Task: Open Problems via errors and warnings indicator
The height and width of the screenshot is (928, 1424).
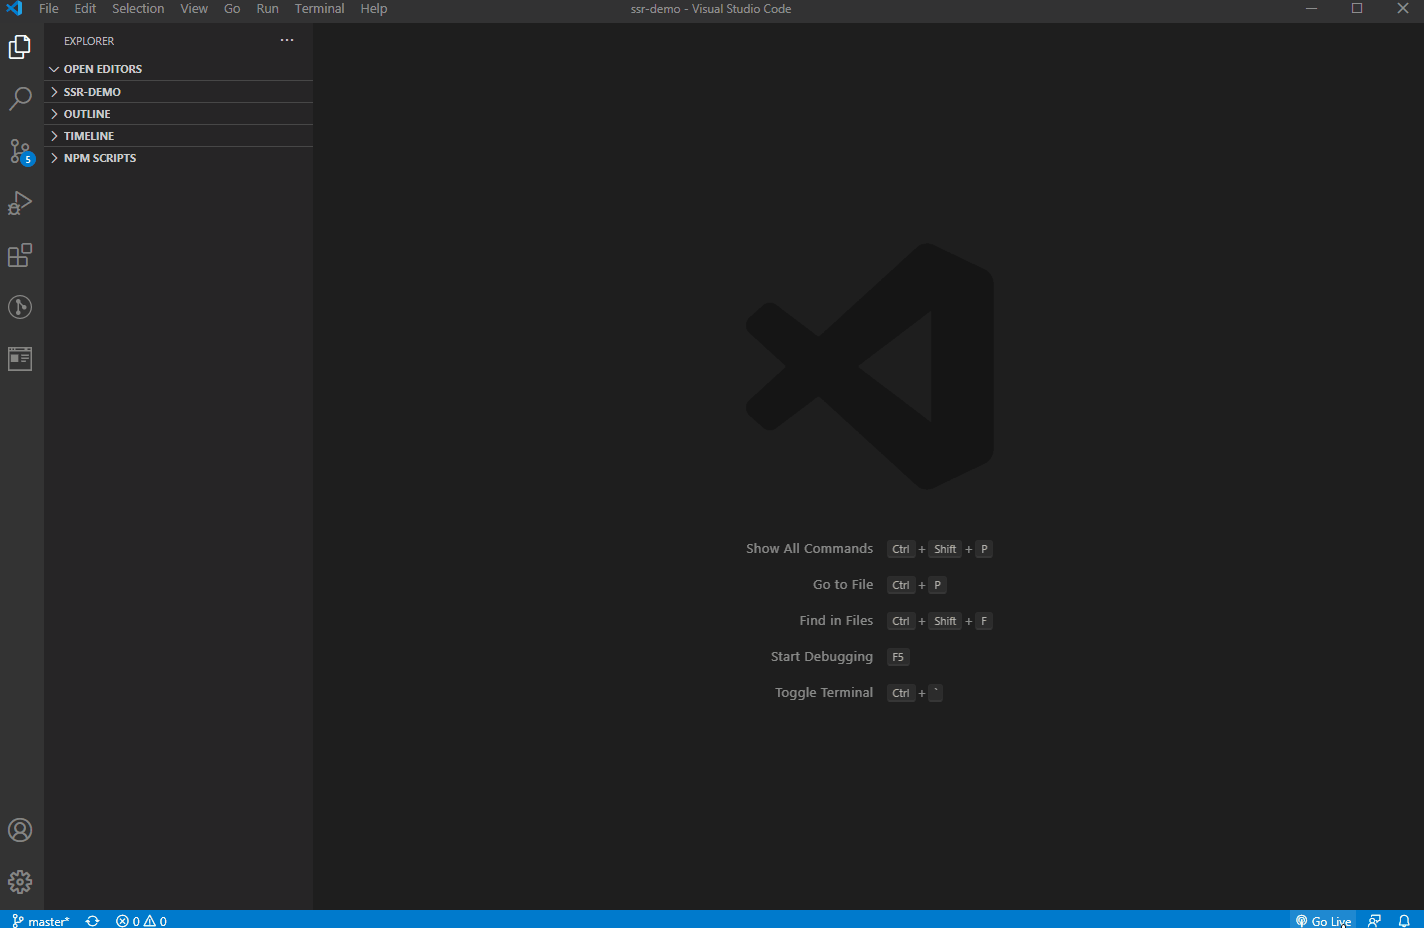Action: coord(141,921)
